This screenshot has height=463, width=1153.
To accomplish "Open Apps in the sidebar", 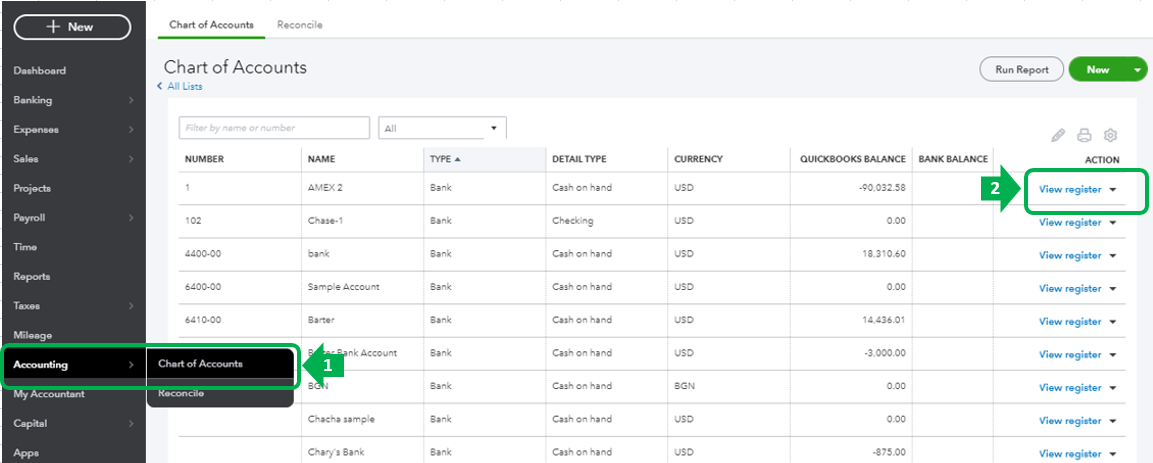I will [x=26, y=453].
